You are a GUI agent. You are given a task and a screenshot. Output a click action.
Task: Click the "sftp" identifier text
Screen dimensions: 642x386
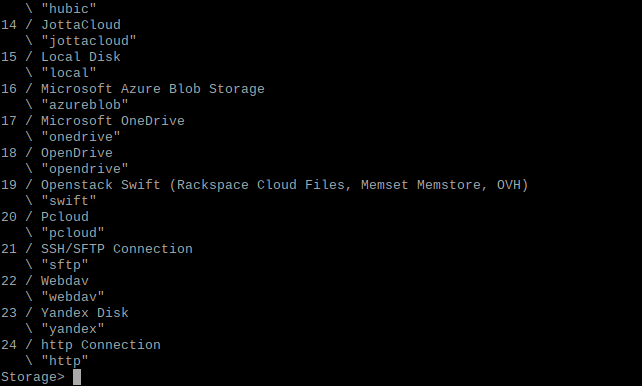65,265
